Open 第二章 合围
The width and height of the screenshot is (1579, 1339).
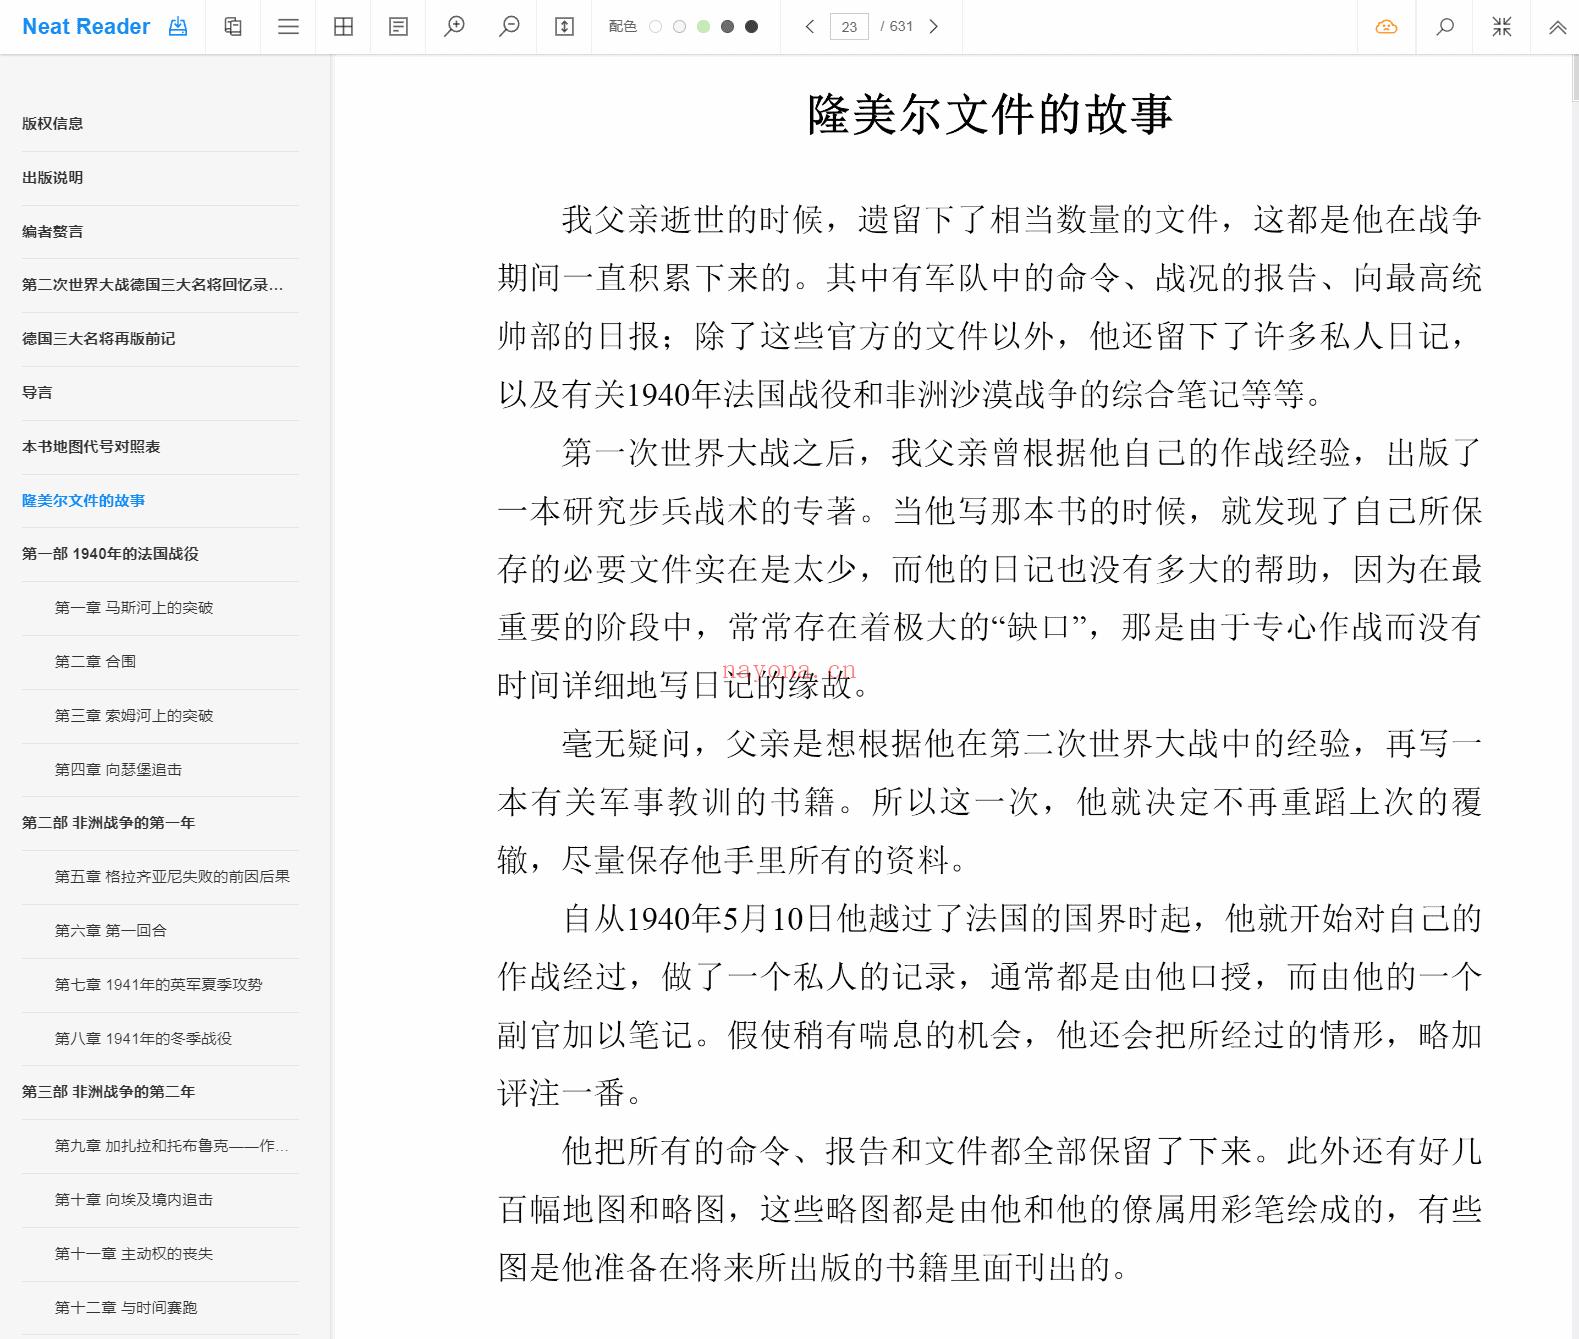[95, 662]
